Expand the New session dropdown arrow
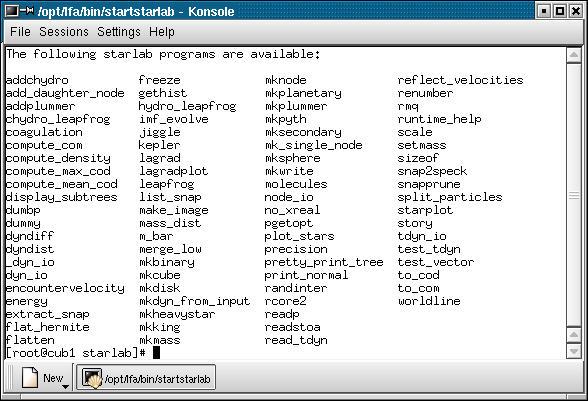The image size is (588, 401). coord(65,386)
